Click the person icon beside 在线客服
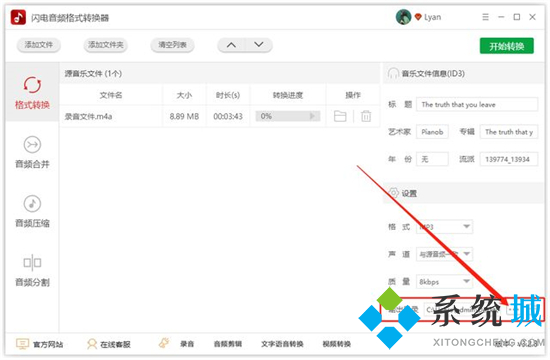550x360 pixels. tap(92, 344)
